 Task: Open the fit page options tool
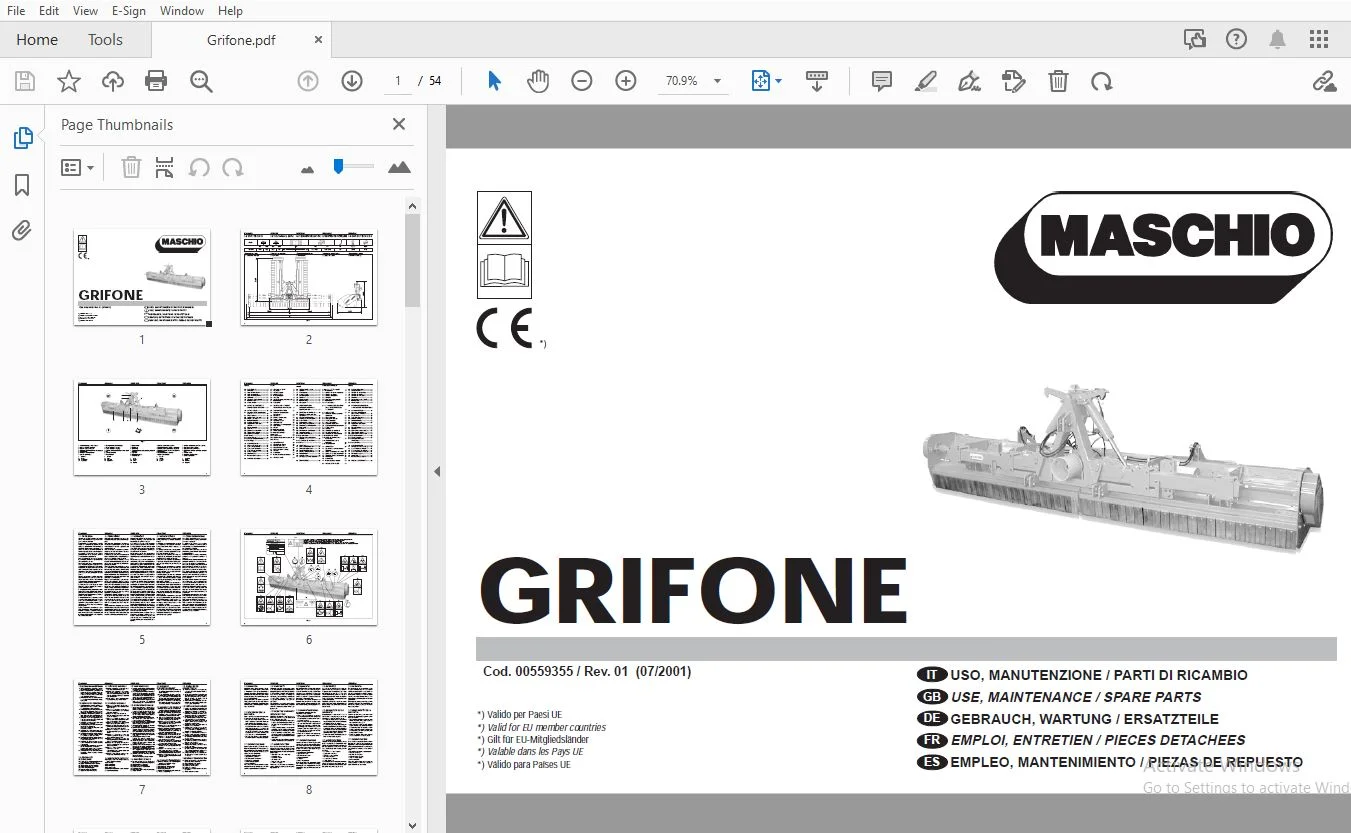[766, 81]
